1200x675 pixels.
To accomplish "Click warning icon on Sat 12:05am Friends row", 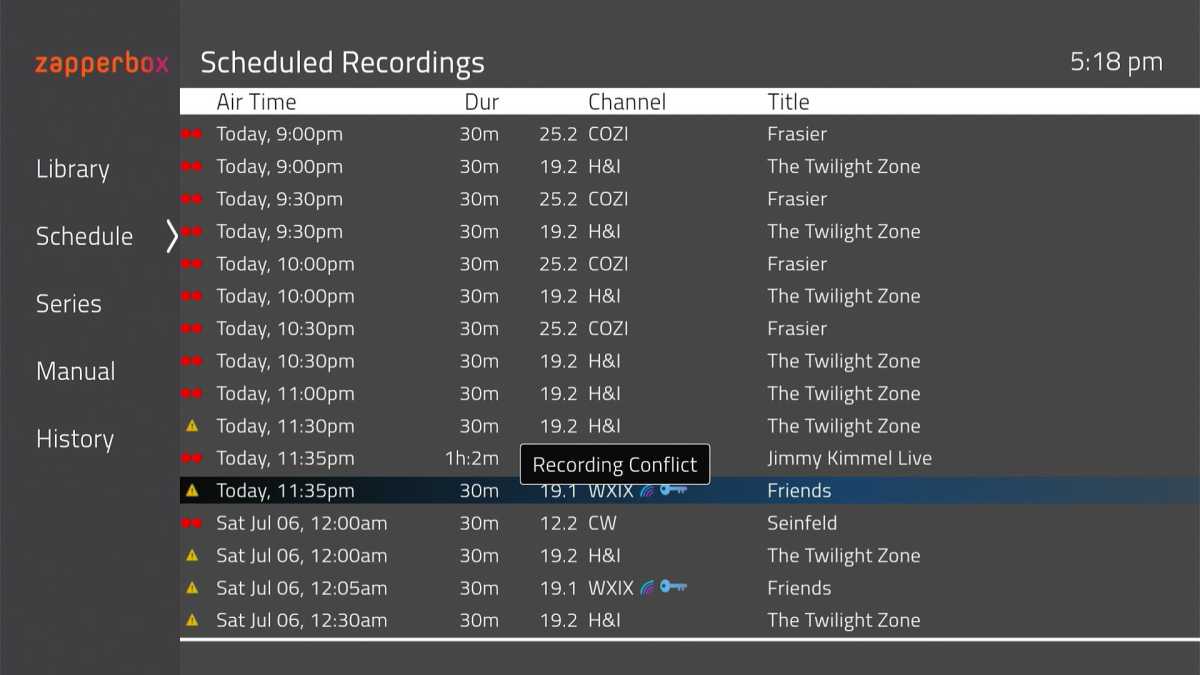I will pyautogui.click(x=192, y=588).
